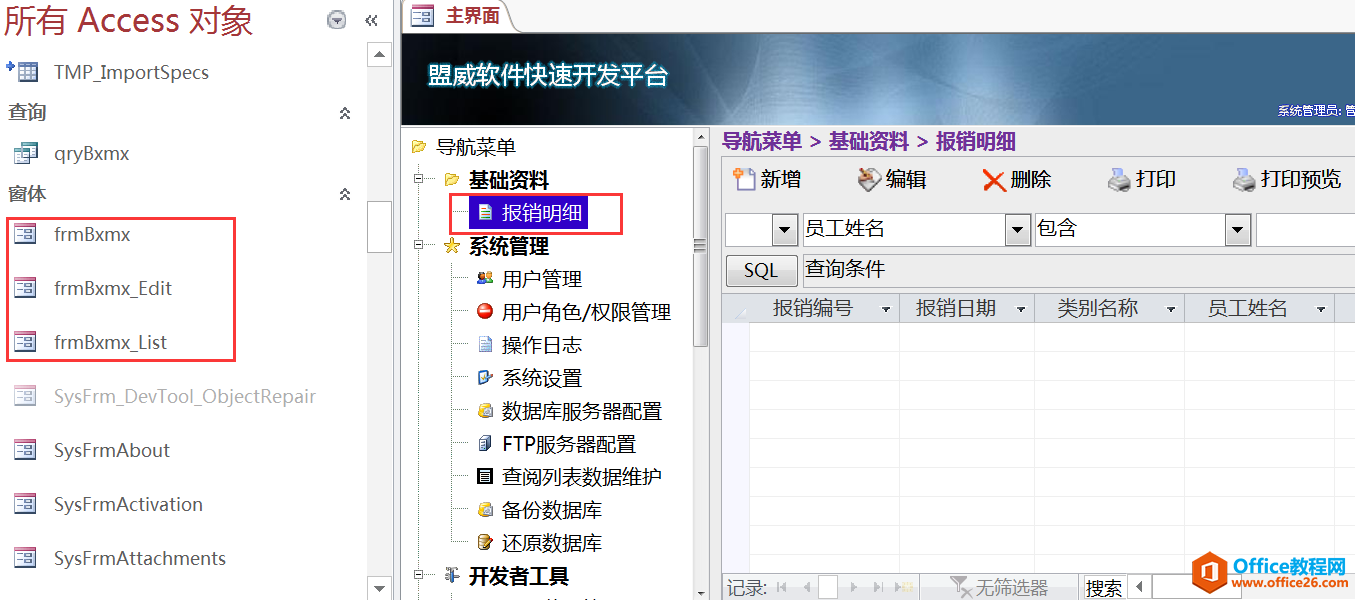Select the SysFrmActivation form icon
The height and width of the screenshot is (600, 1355).
[x=25, y=505]
